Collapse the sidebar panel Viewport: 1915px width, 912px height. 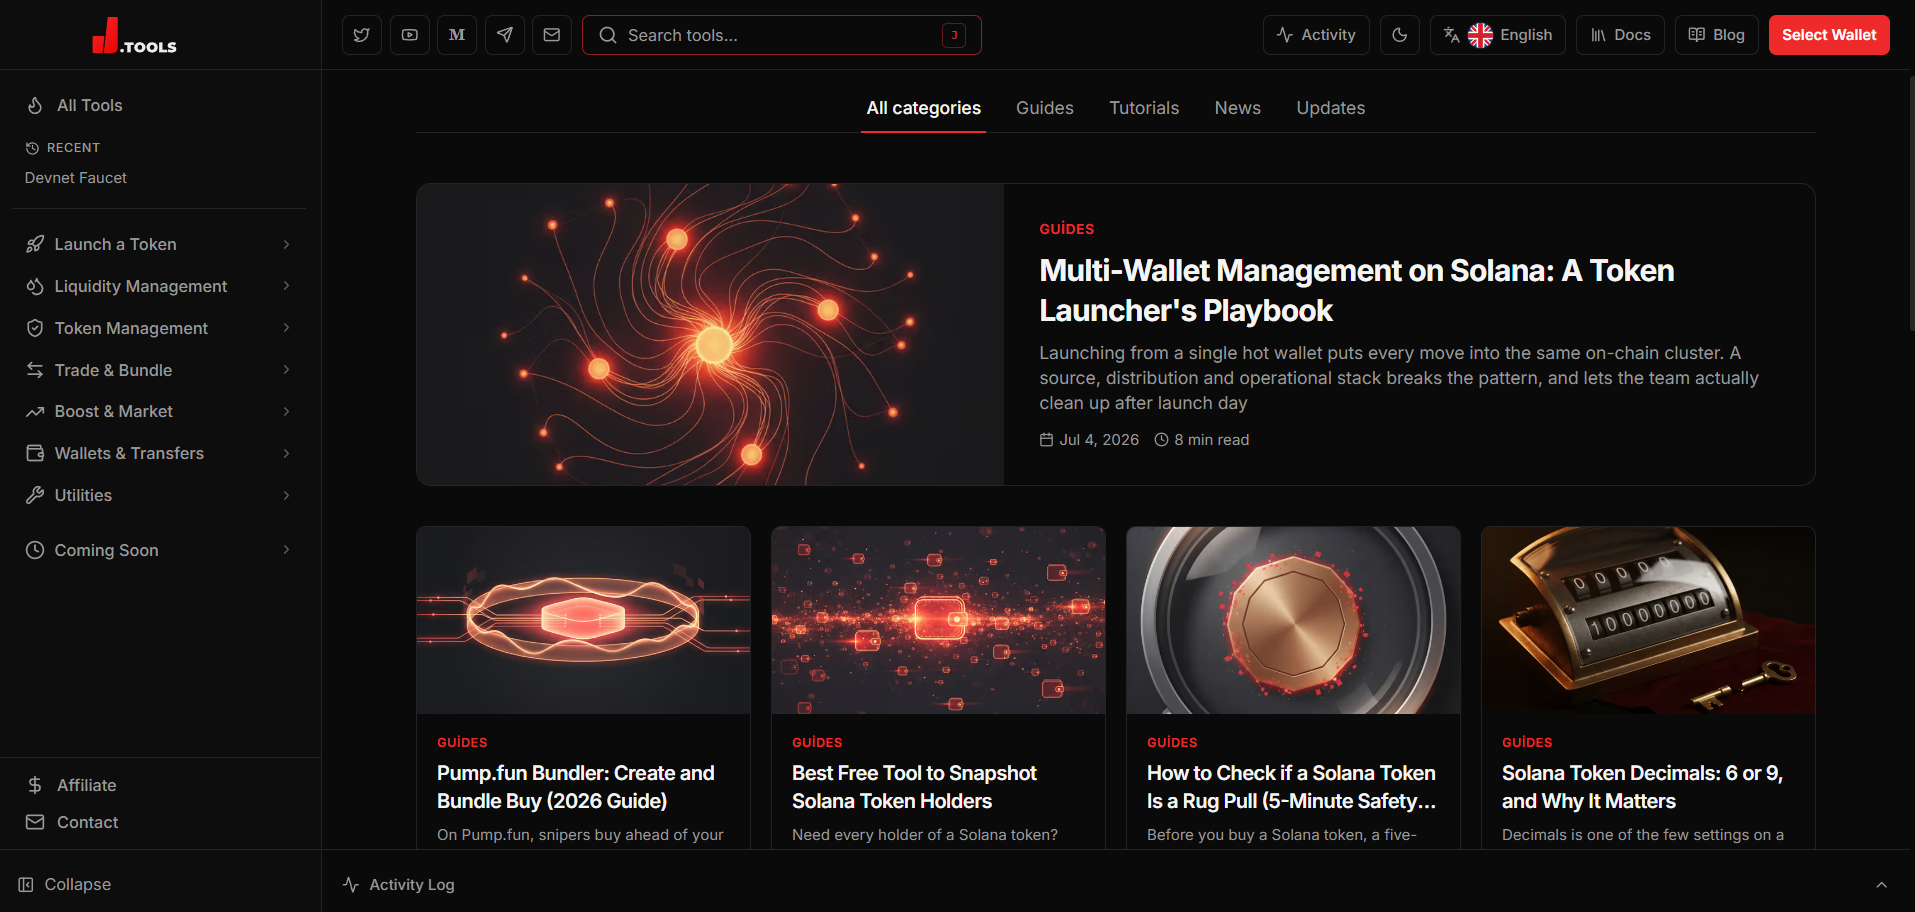click(x=65, y=884)
